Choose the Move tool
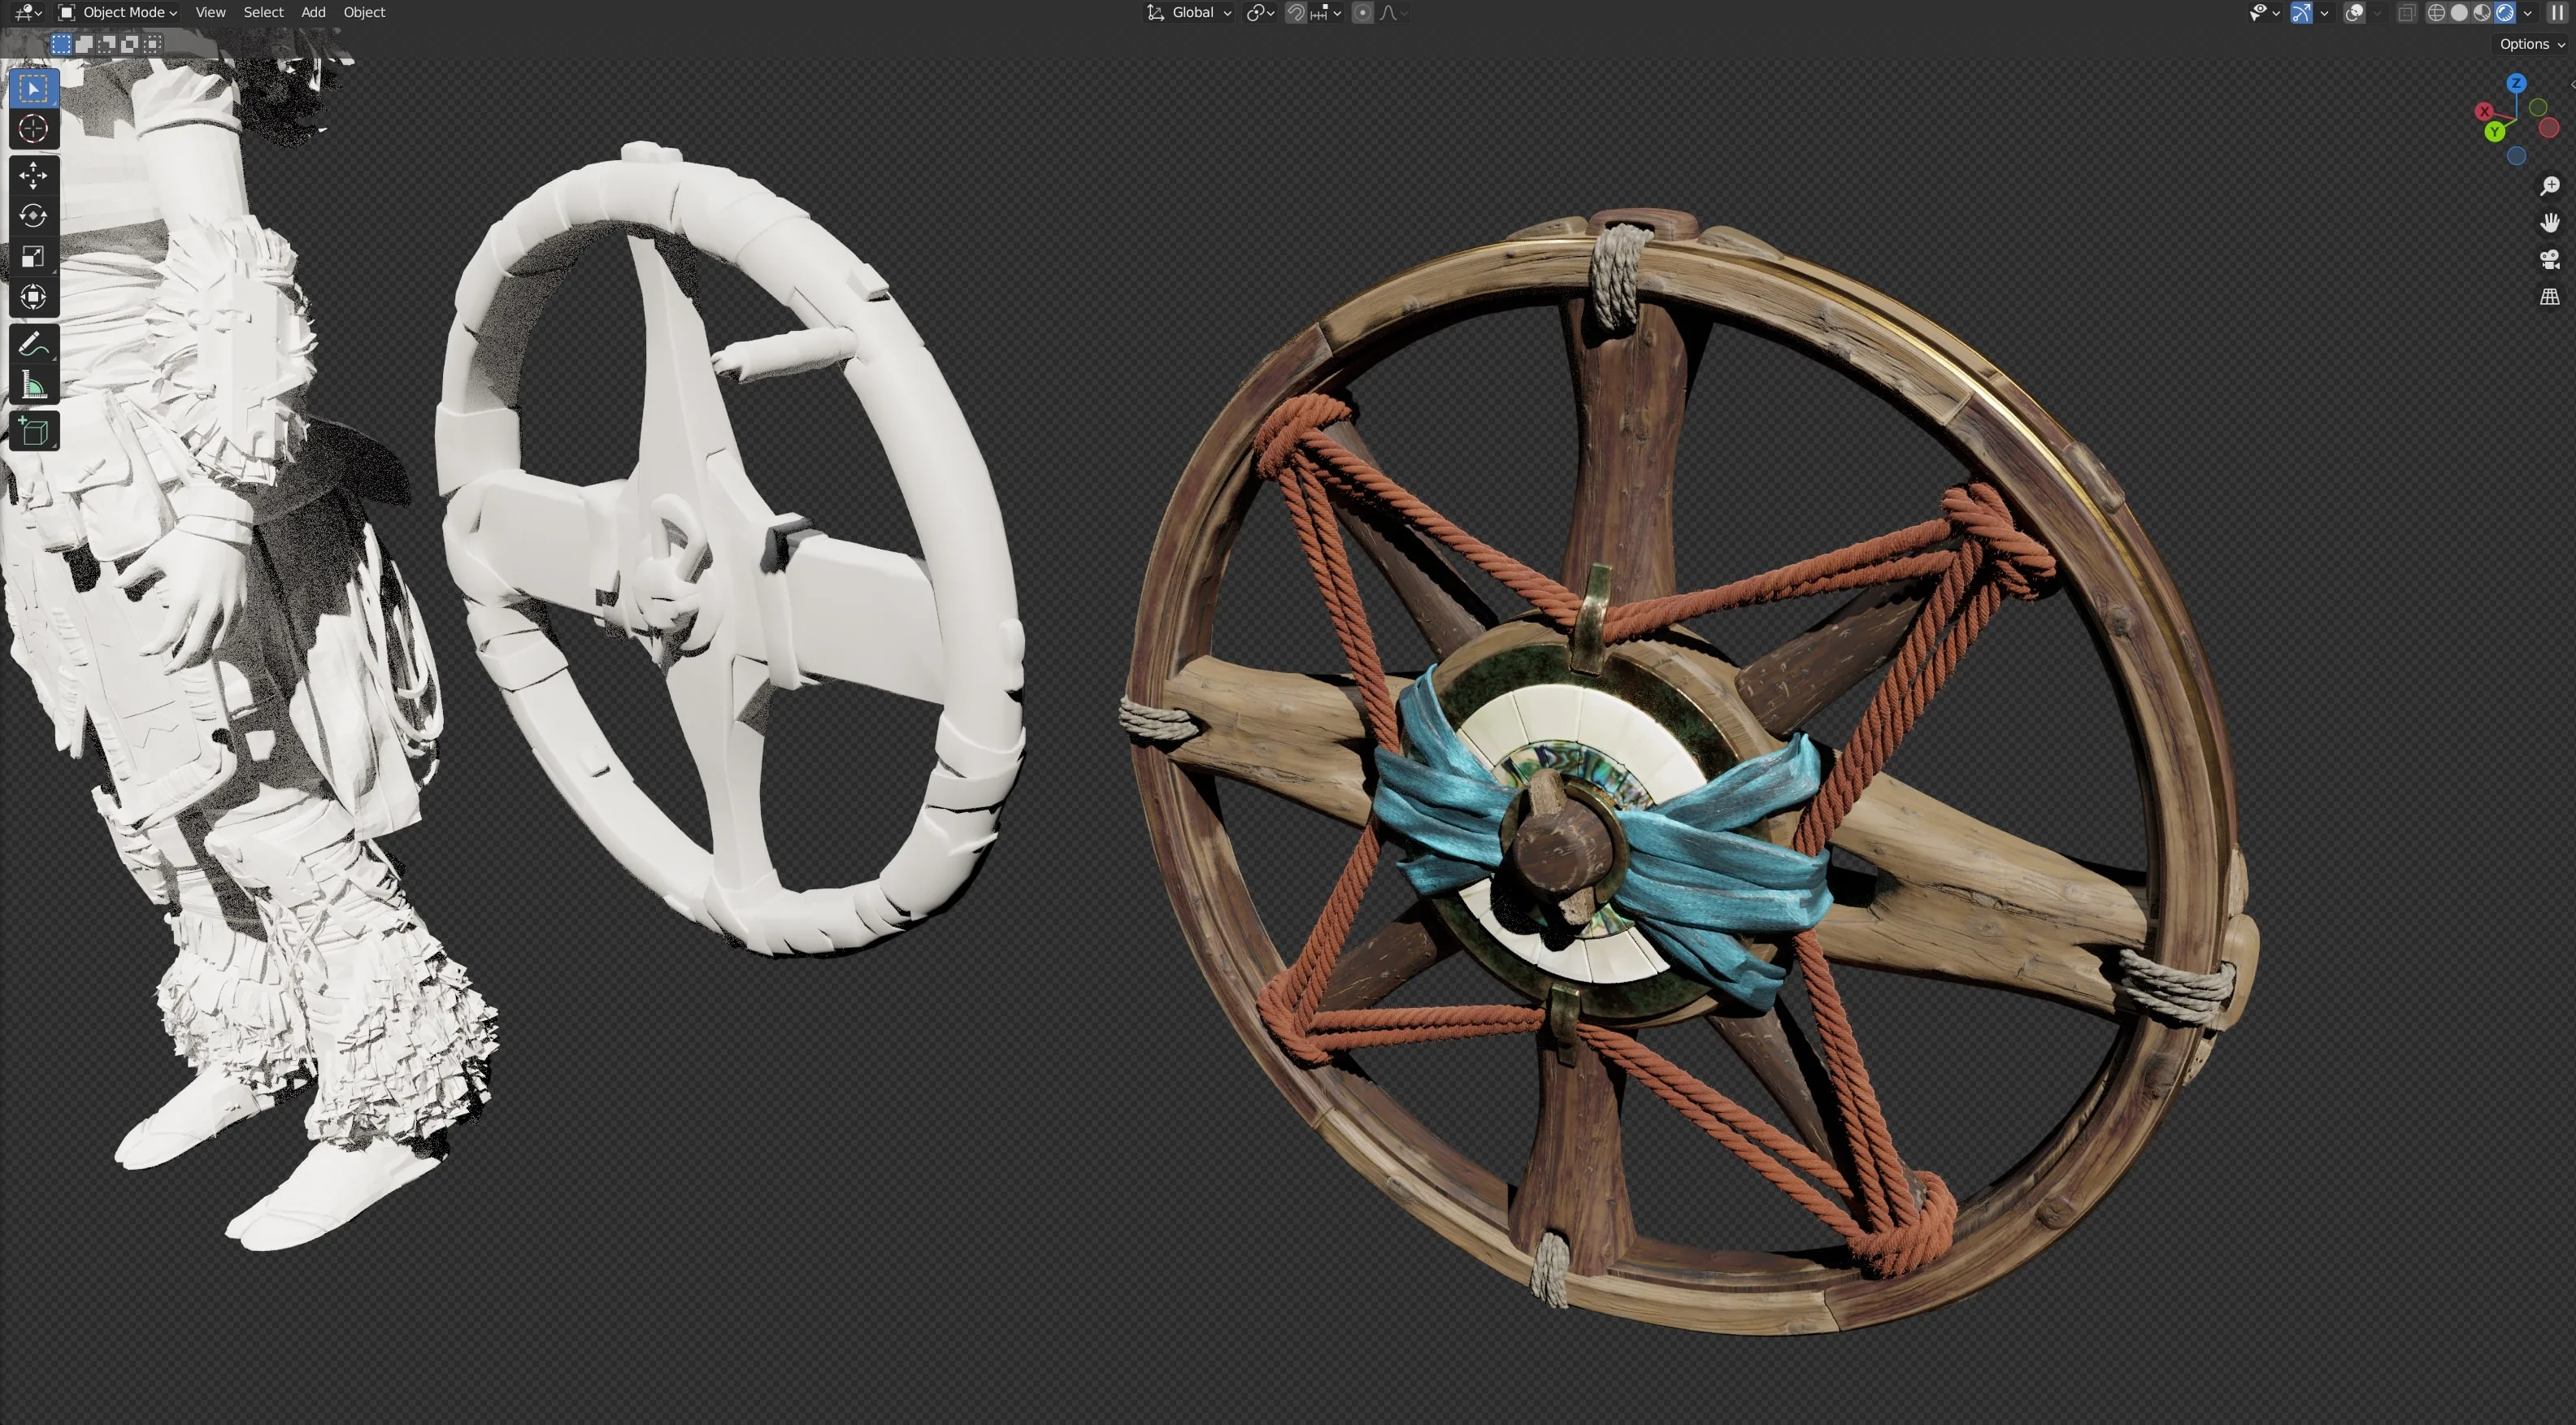 click(33, 175)
